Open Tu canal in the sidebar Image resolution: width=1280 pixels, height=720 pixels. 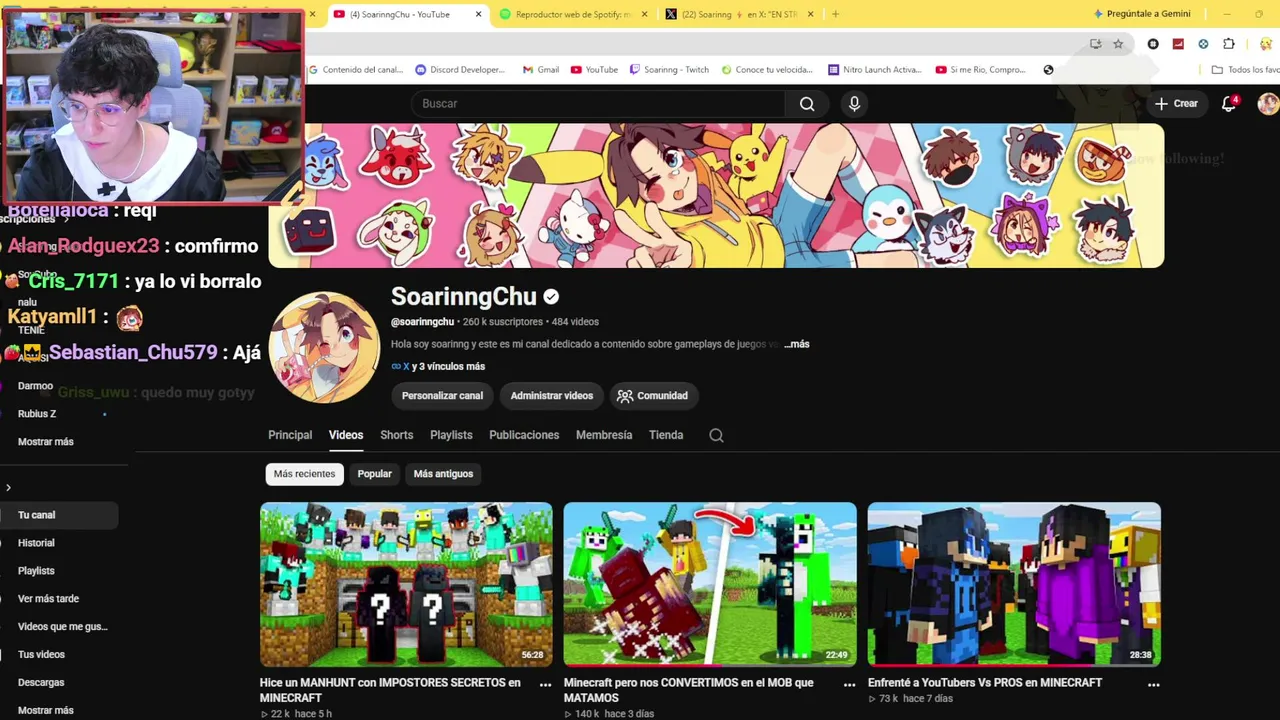click(59, 515)
